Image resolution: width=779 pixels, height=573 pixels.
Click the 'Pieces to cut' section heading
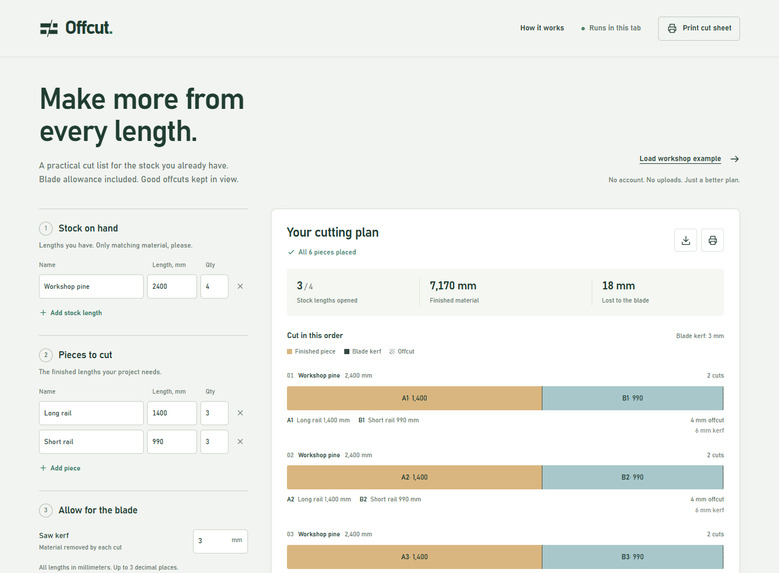85,355
